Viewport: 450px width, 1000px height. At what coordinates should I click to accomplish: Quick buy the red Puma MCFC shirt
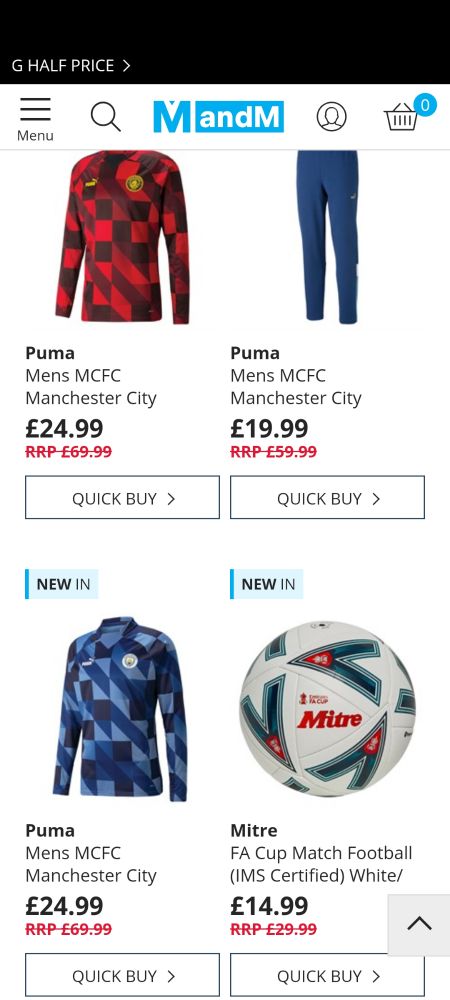pos(122,497)
